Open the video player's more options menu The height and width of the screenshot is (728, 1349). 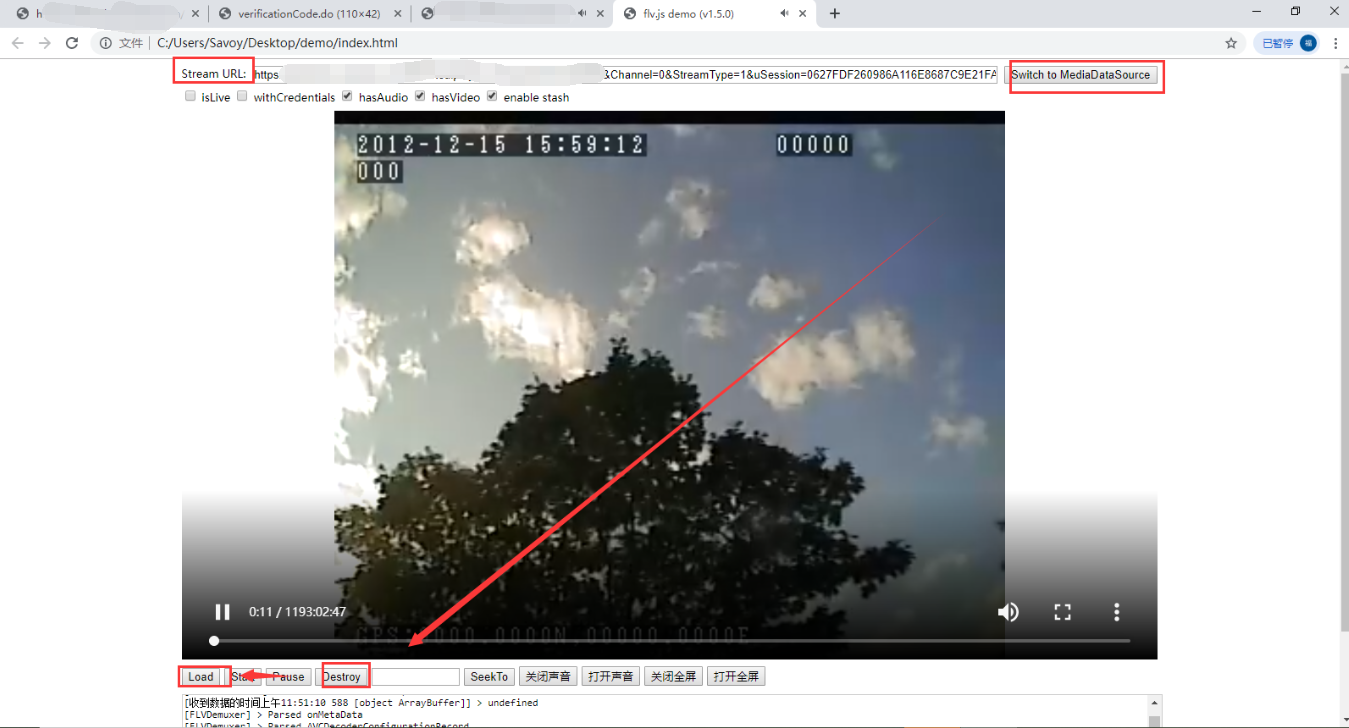(x=1116, y=612)
